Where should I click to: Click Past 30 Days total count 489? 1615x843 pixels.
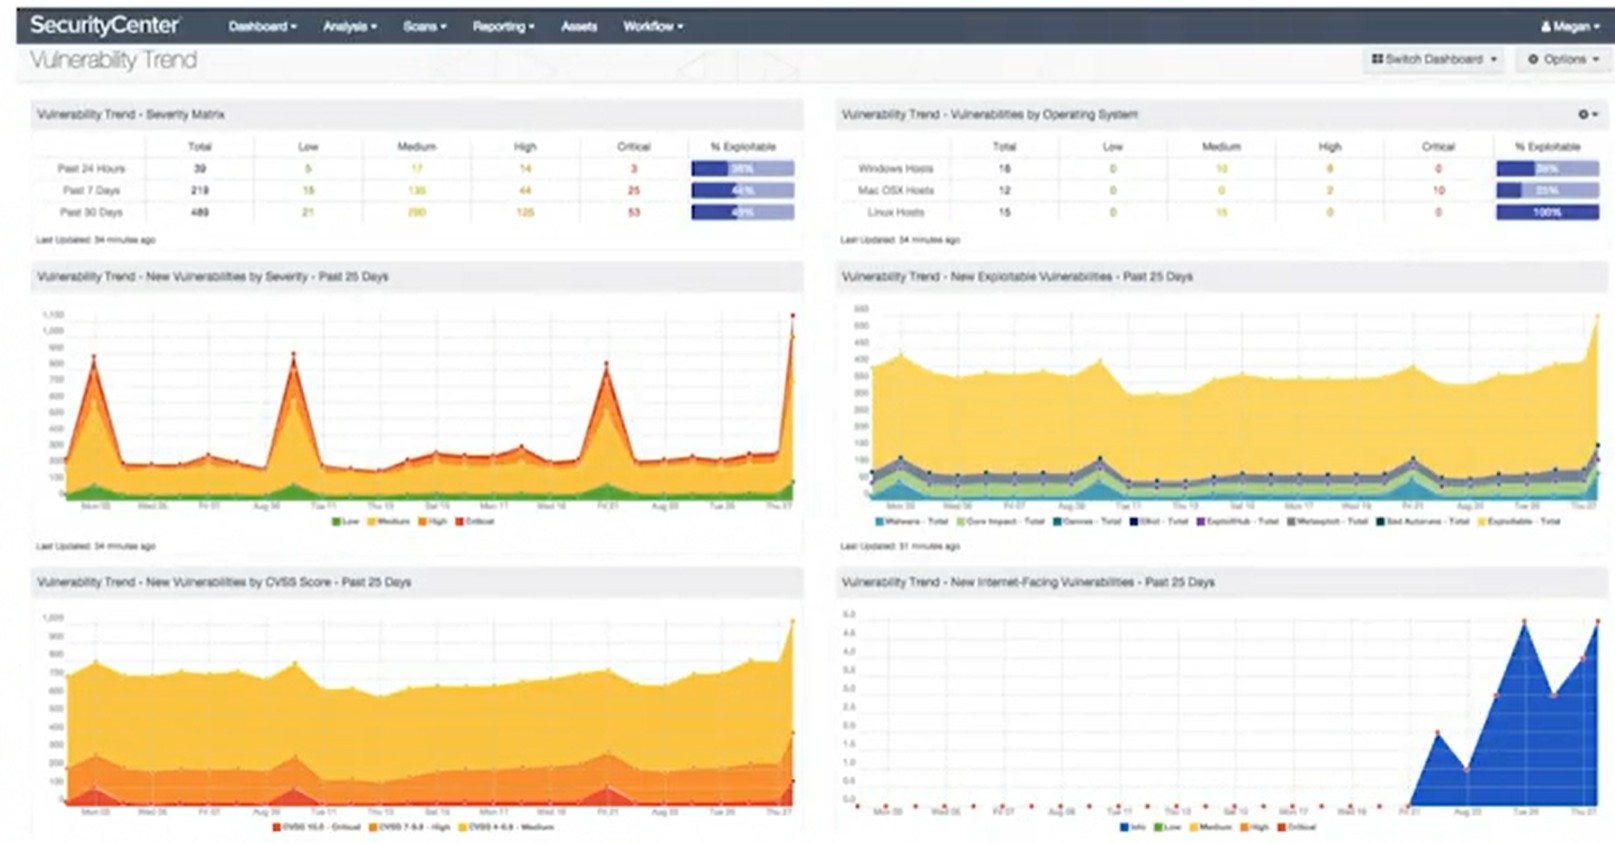pos(200,212)
